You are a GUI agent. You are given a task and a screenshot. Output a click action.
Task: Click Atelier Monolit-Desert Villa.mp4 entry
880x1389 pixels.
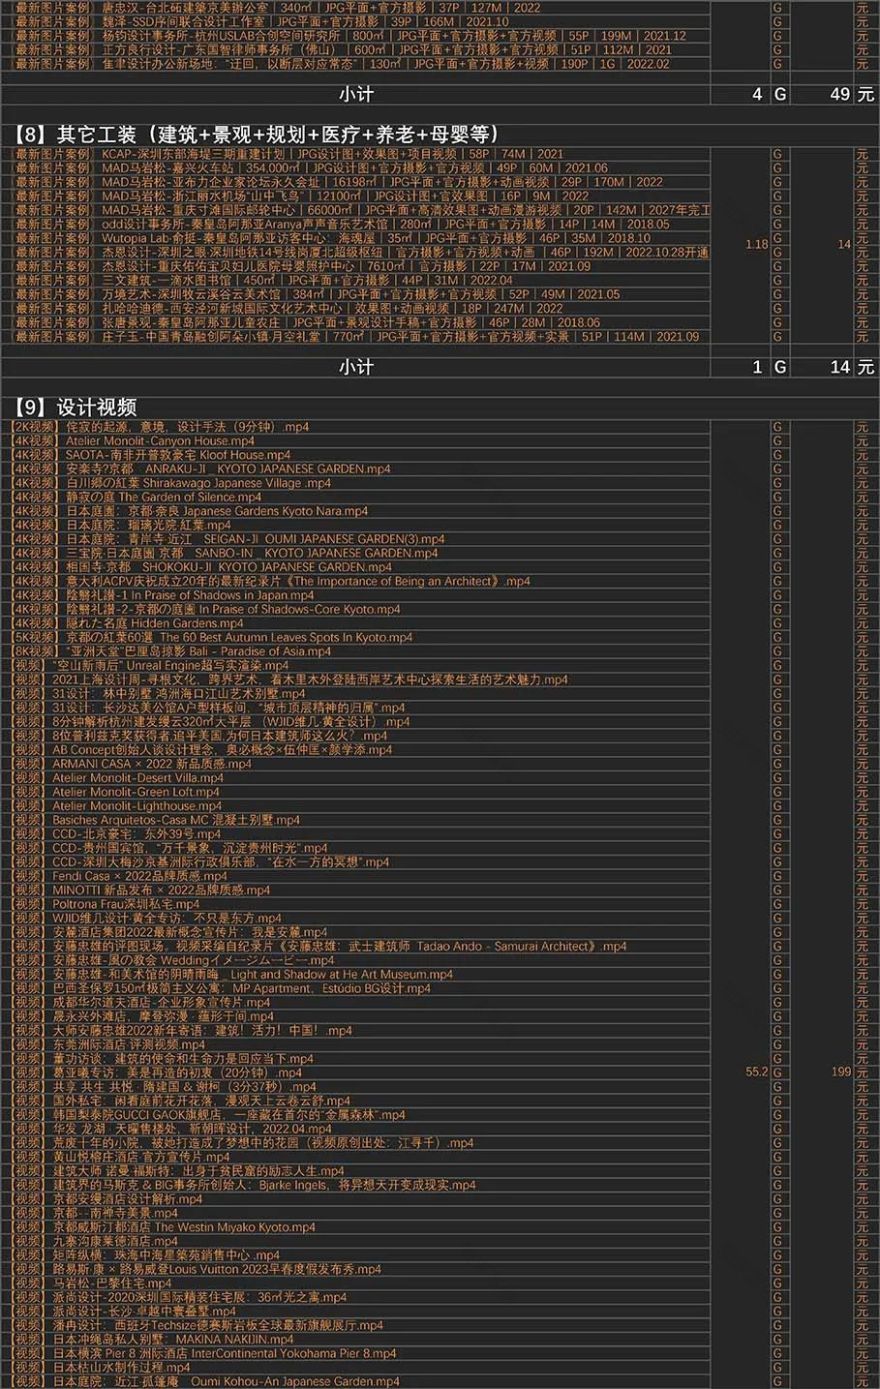(x=138, y=777)
